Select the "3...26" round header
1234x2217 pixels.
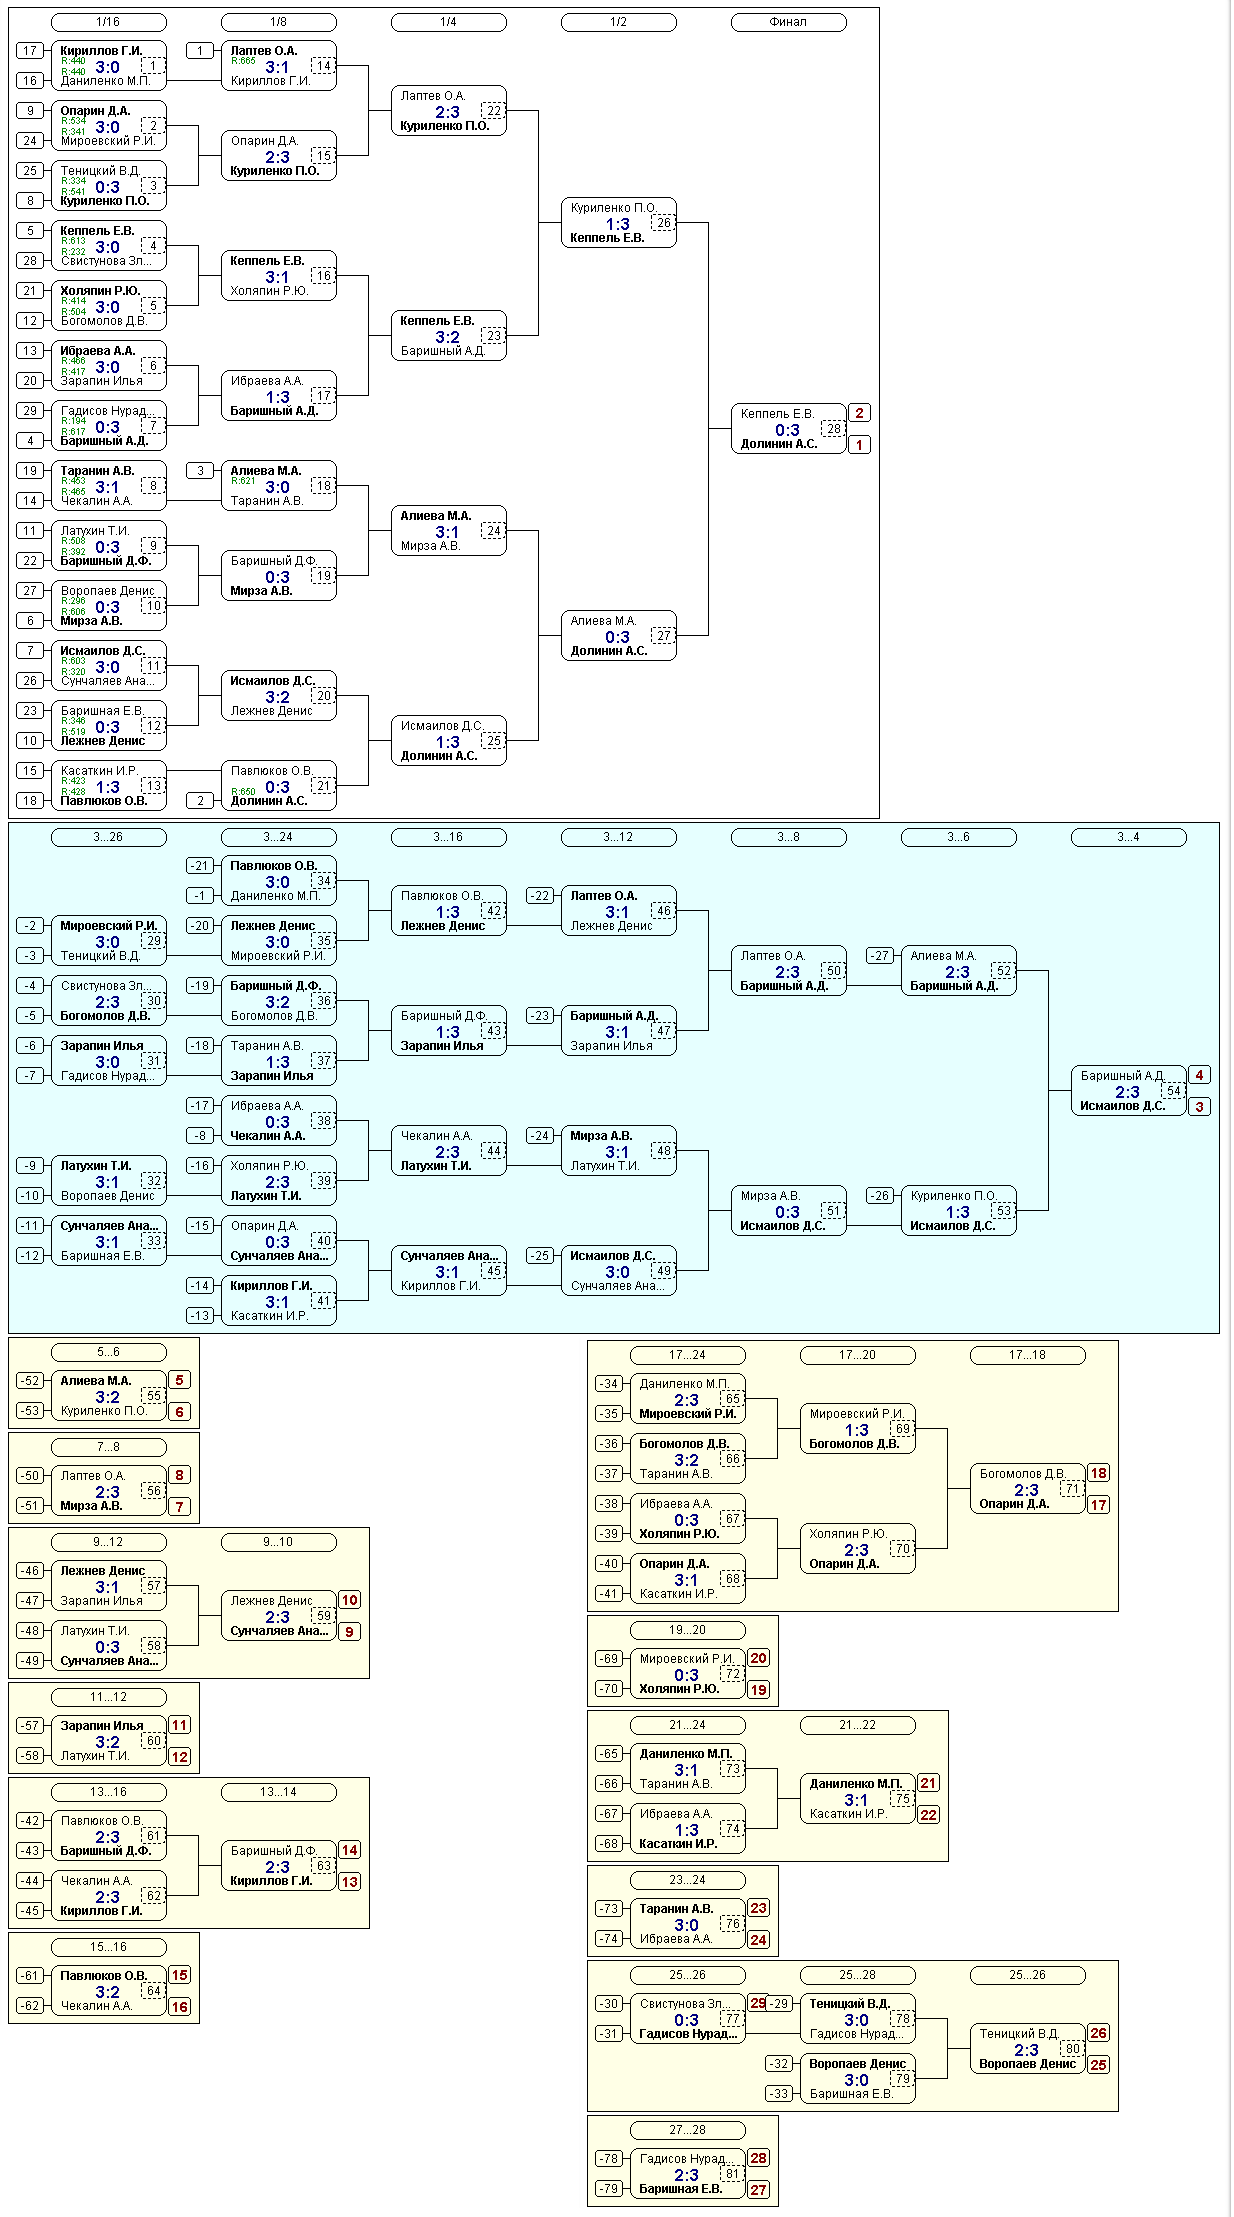(x=108, y=837)
